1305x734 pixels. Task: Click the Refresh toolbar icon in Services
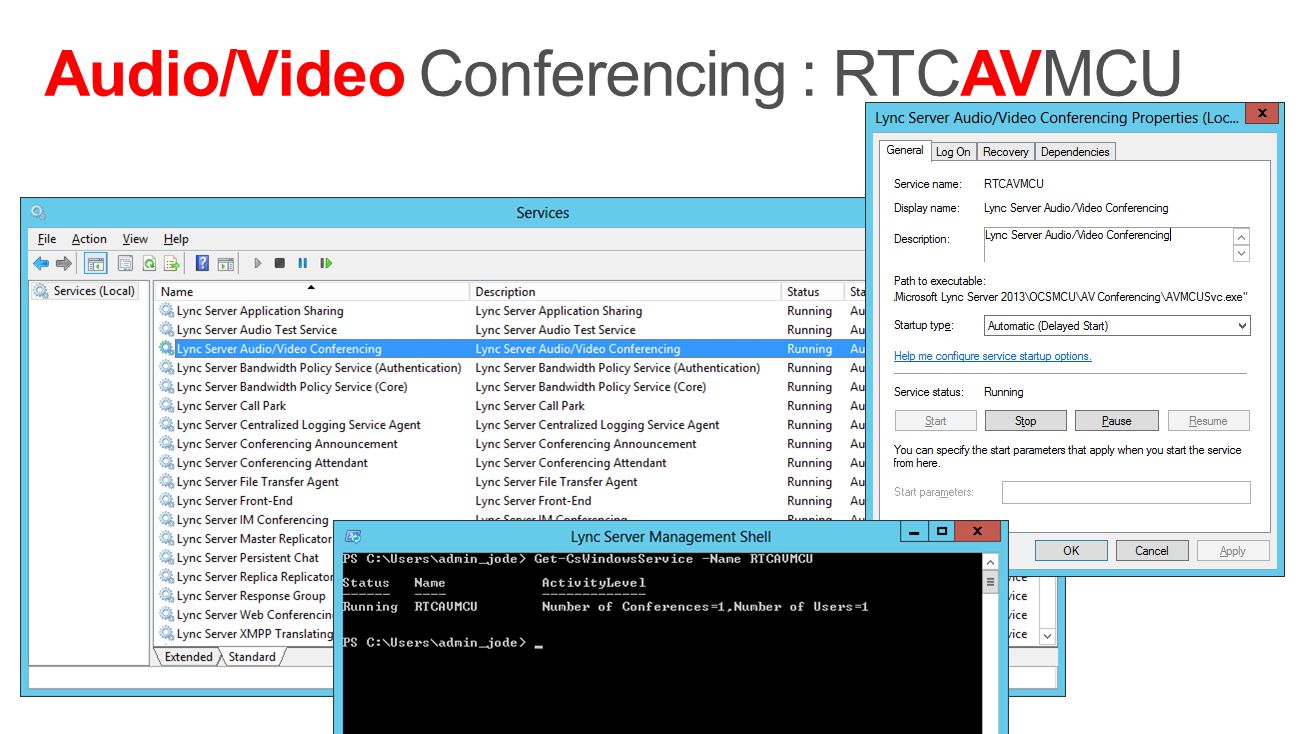pos(149,264)
